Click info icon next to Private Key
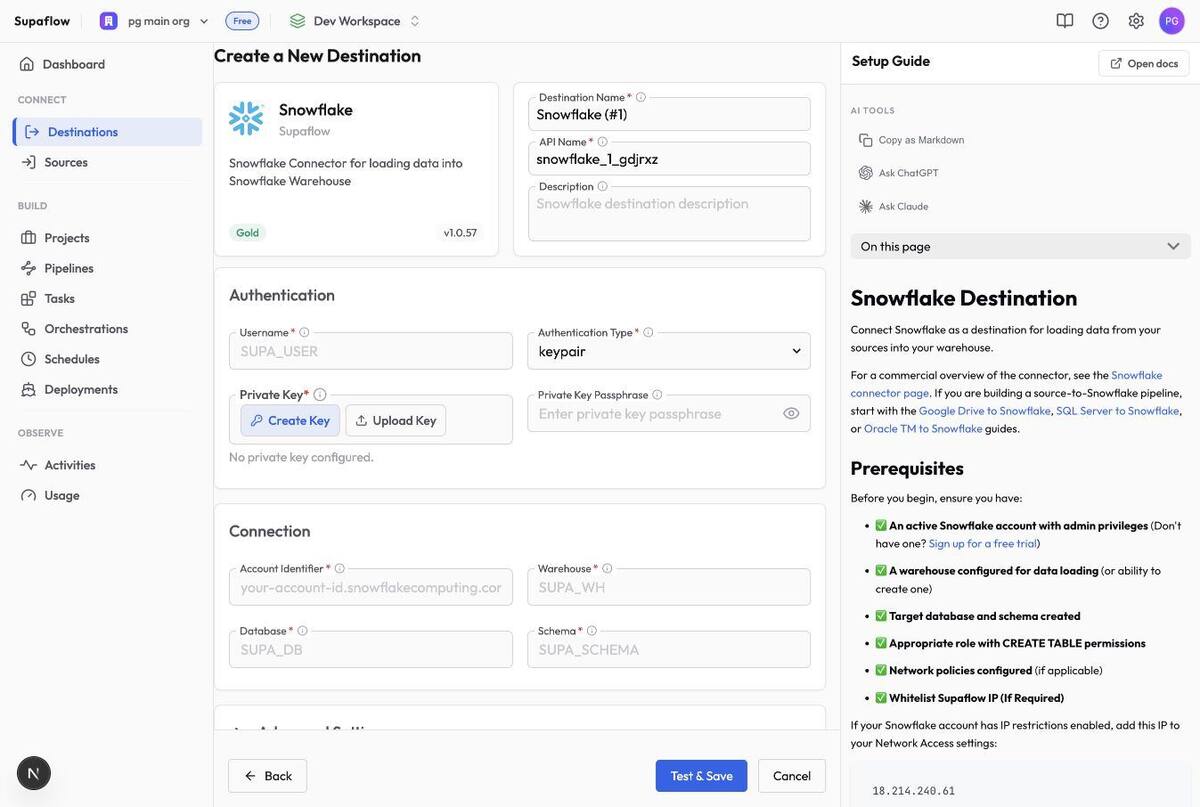The width and height of the screenshot is (1200, 807). tap(320, 394)
